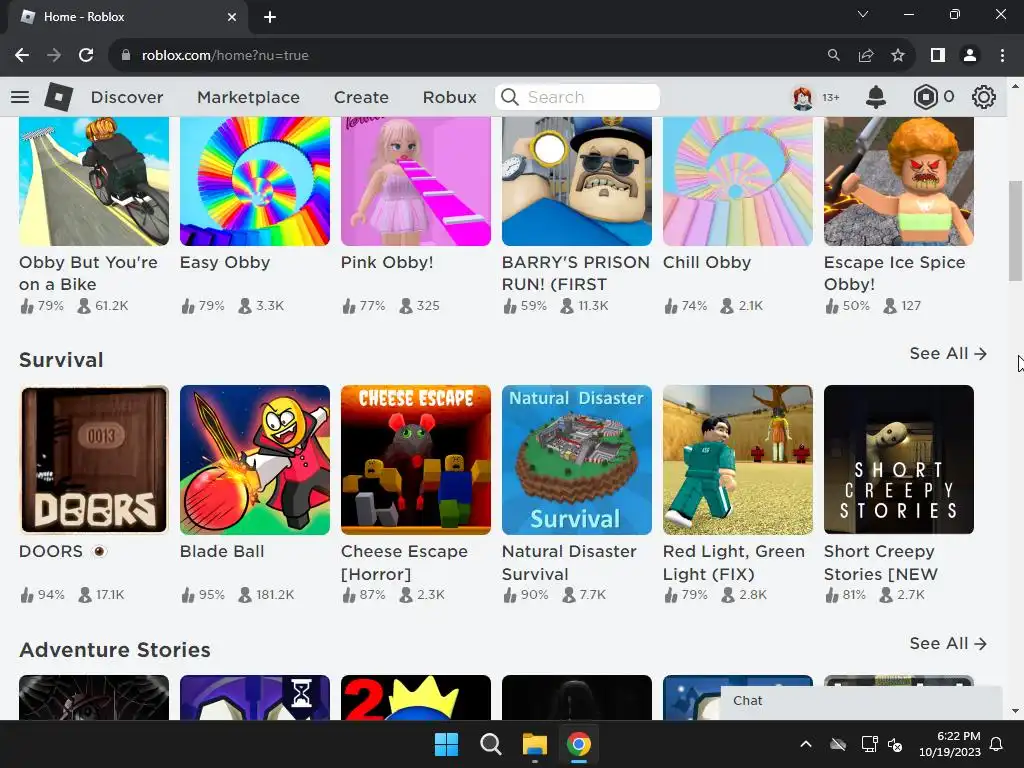The width and height of the screenshot is (1024, 768).
Task: Click the network tray icon
Action: (869, 744)
